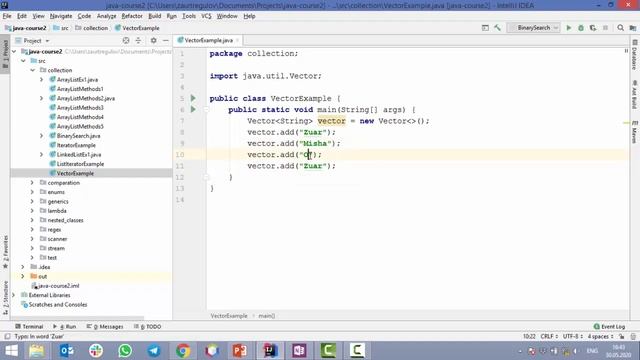
Task: Open the Run tool window
Action: click(x=64, y=327)
